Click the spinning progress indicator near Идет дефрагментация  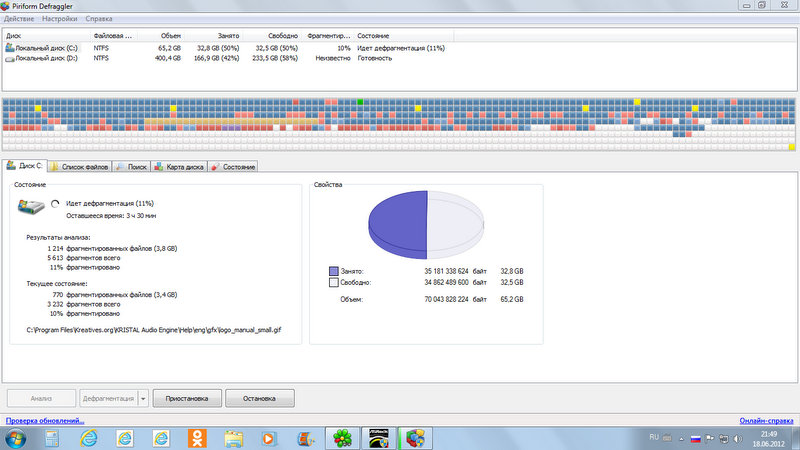coord(55,204)
